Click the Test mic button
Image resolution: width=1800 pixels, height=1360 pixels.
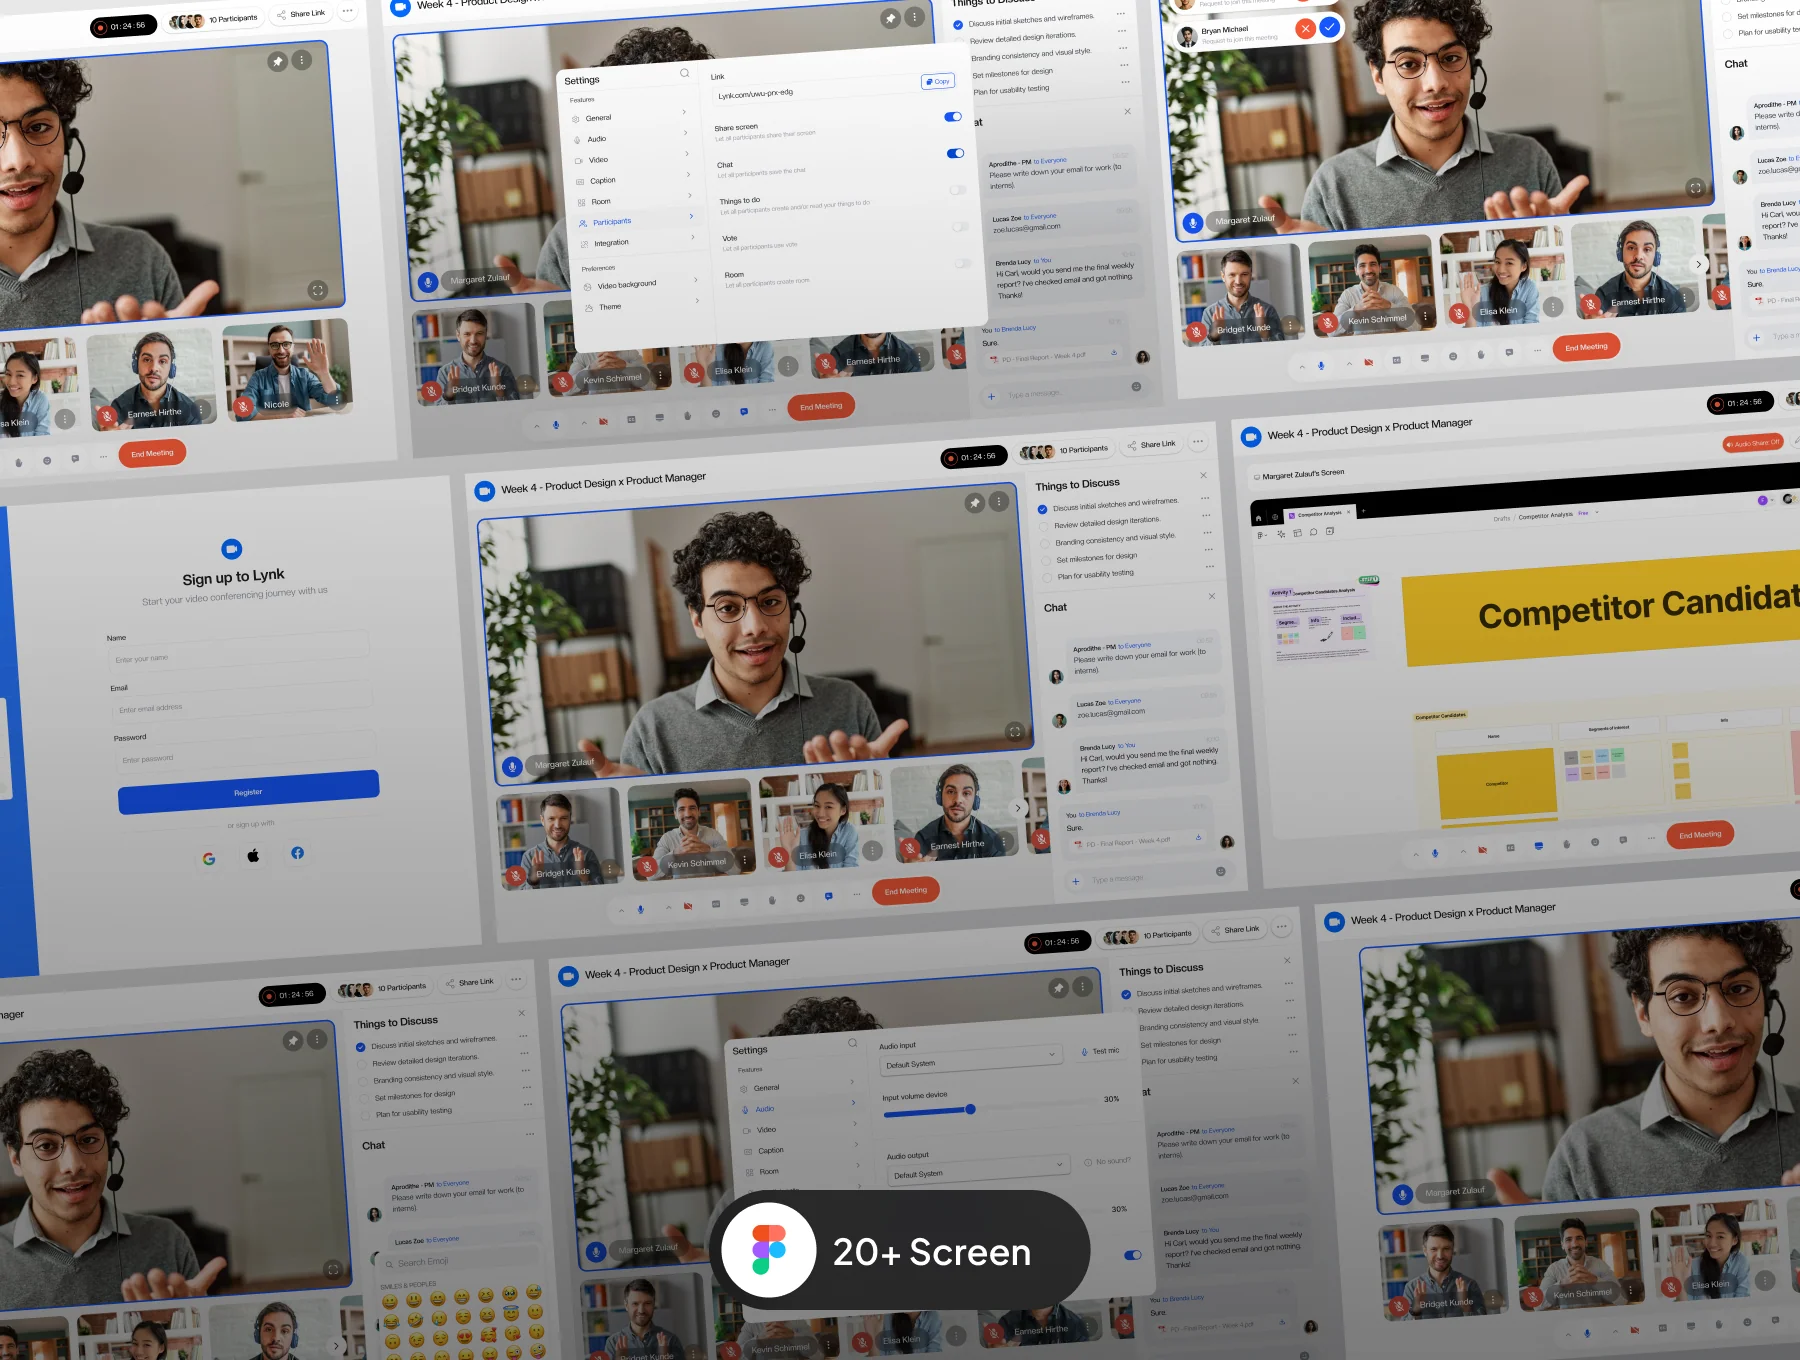[1100, 1051]
